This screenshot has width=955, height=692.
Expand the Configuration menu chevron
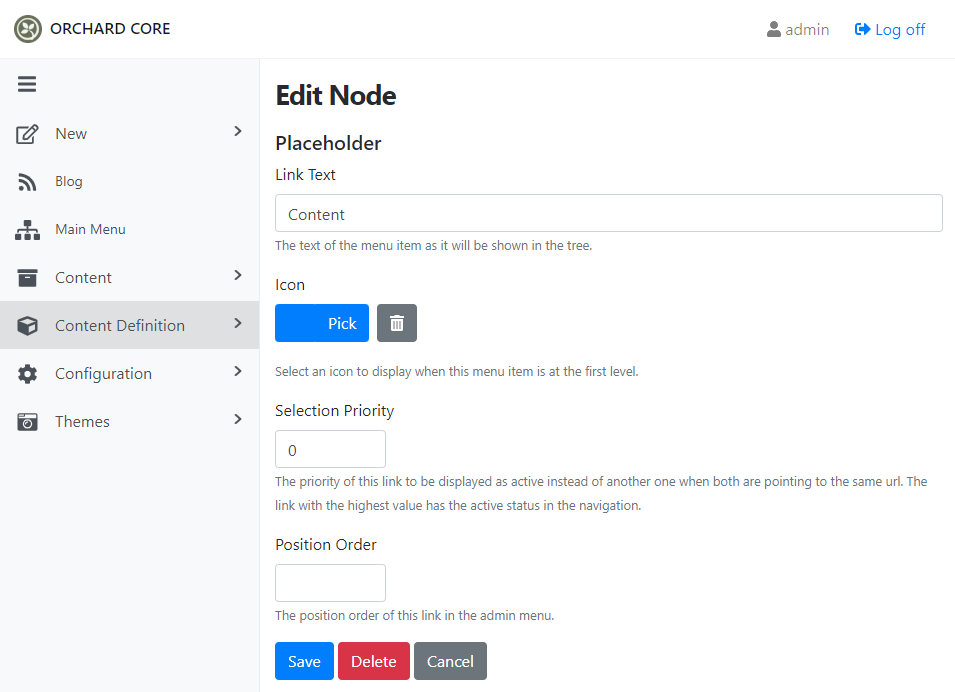(238, 371)
